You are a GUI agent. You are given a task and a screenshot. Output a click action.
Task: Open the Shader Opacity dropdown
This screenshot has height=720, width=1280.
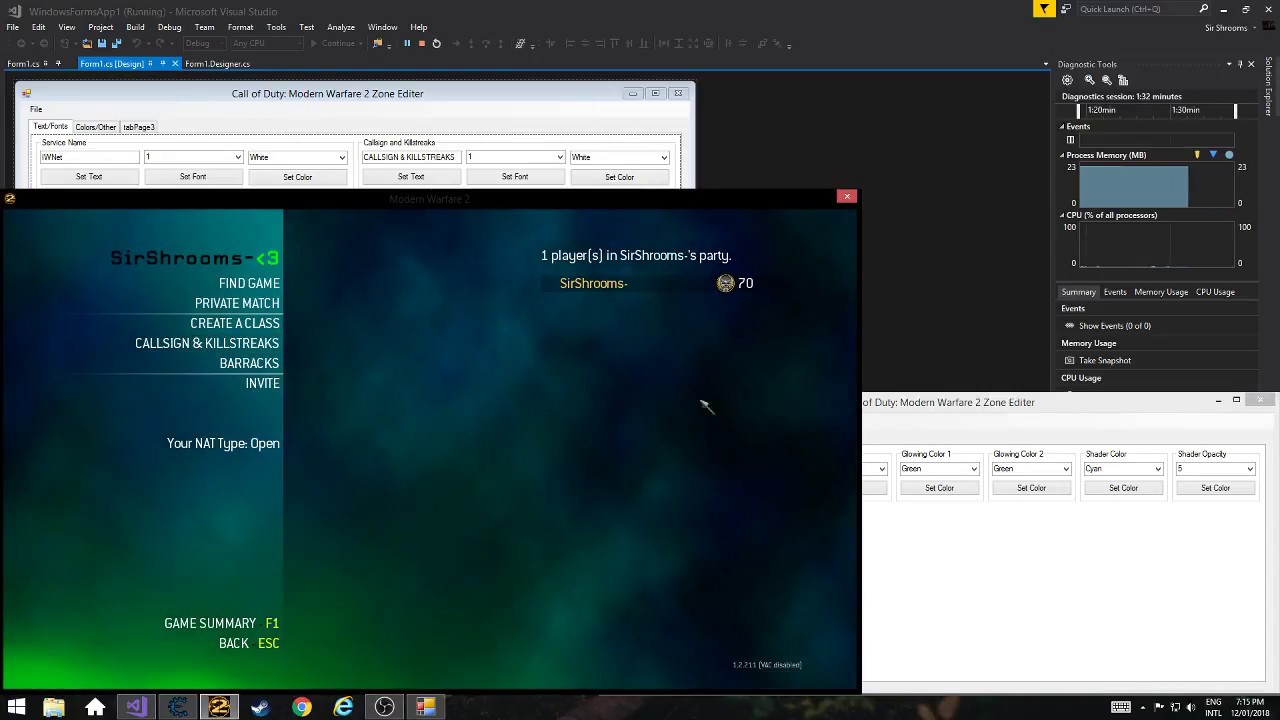coord(1215,469)
